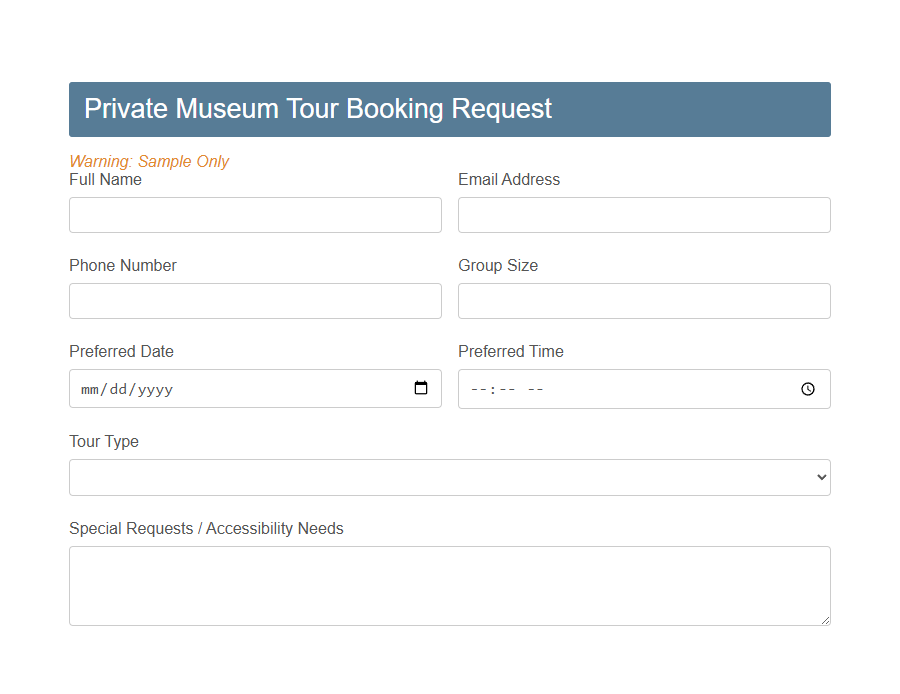This screenshot has width=900, height=694.
Task: Select the mm segment in Preferred Date
Action: click(87, 389)
